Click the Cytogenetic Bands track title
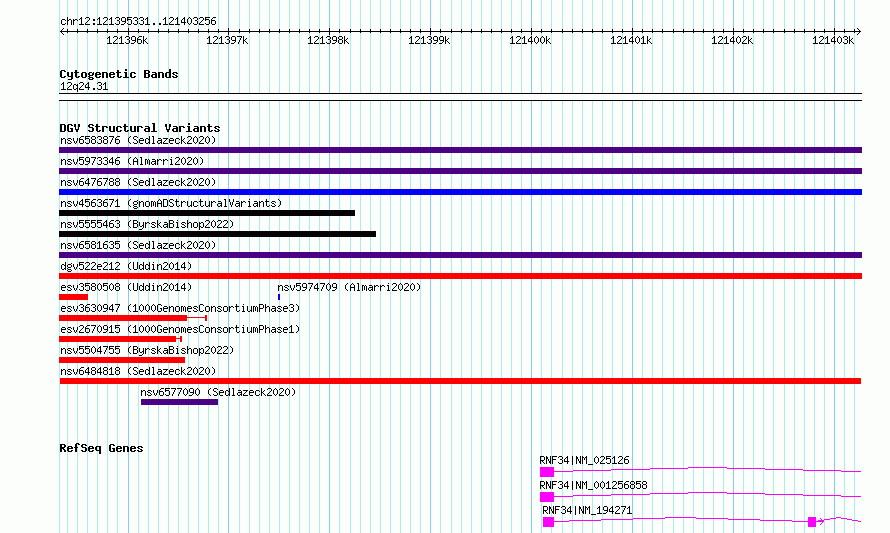Viewport: 890px width, 533px height. (119, 74)
